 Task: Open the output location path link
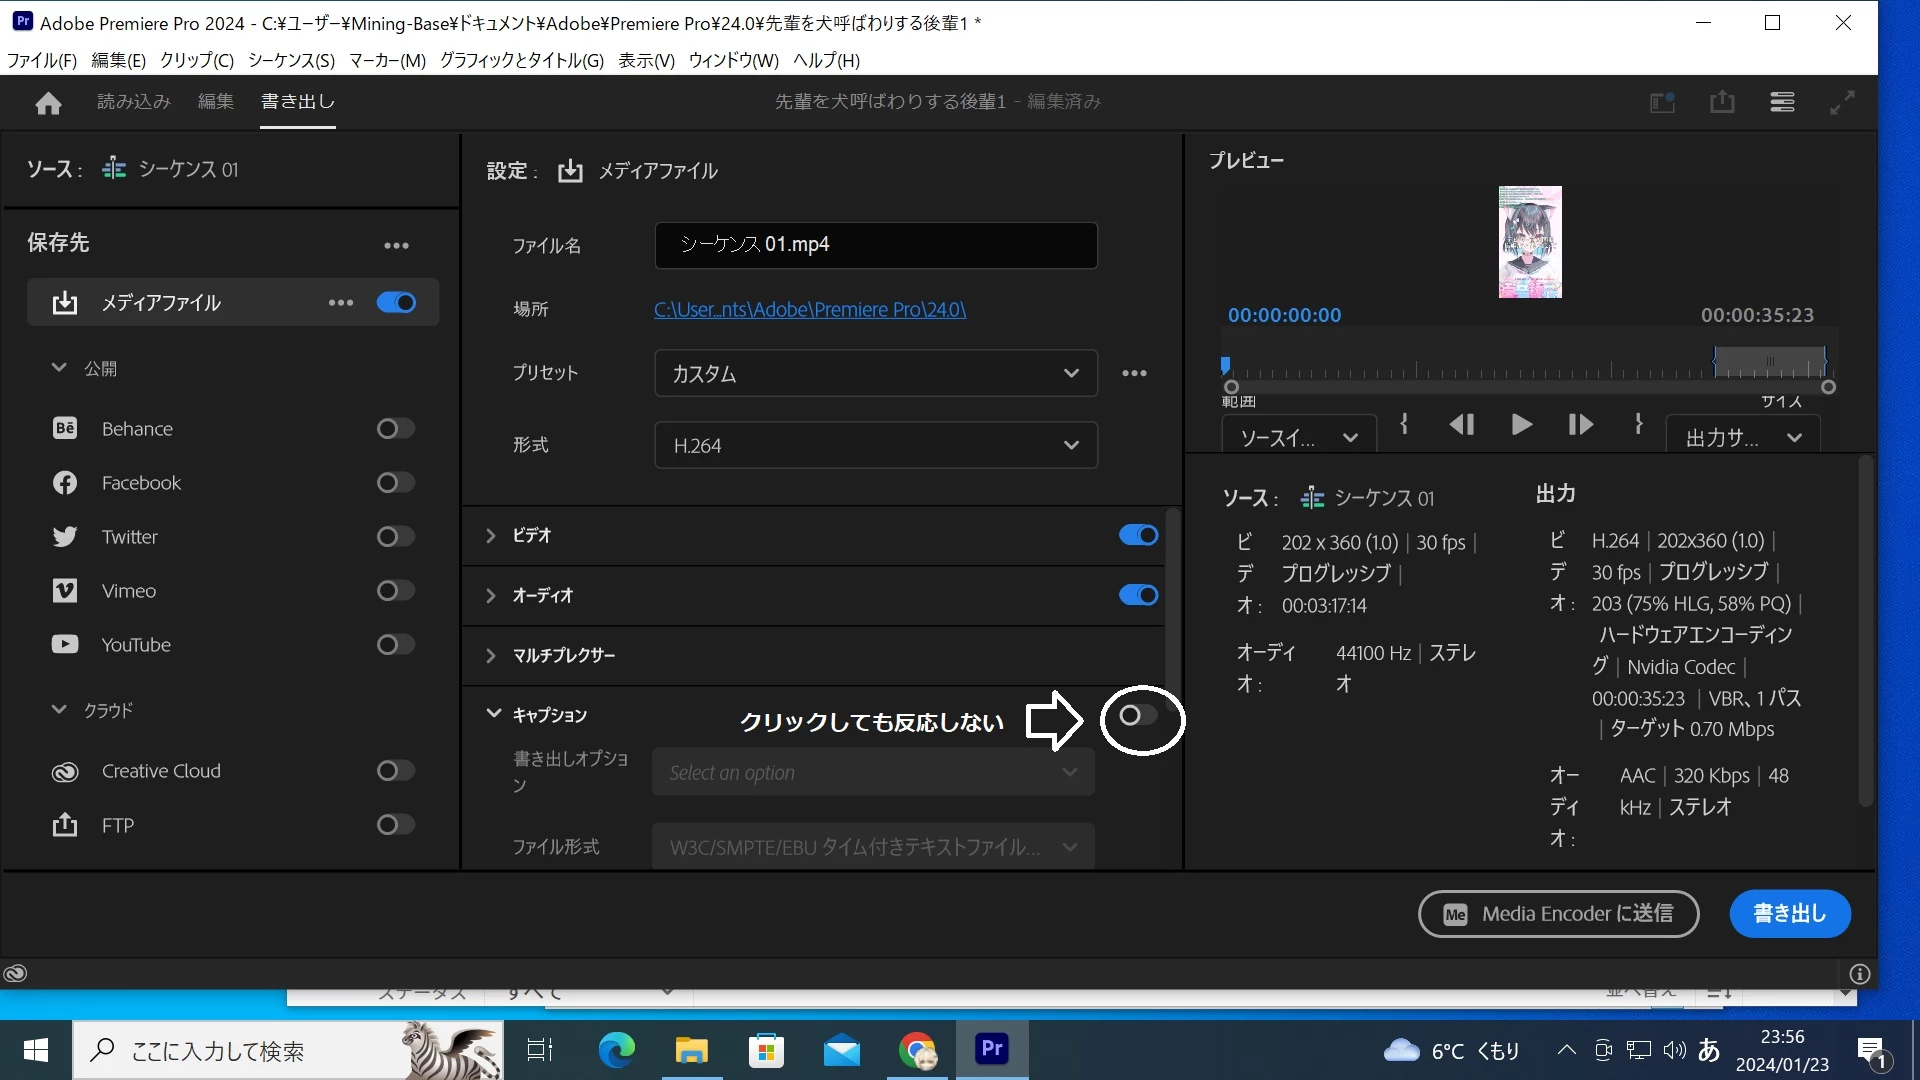pos(810,309)
